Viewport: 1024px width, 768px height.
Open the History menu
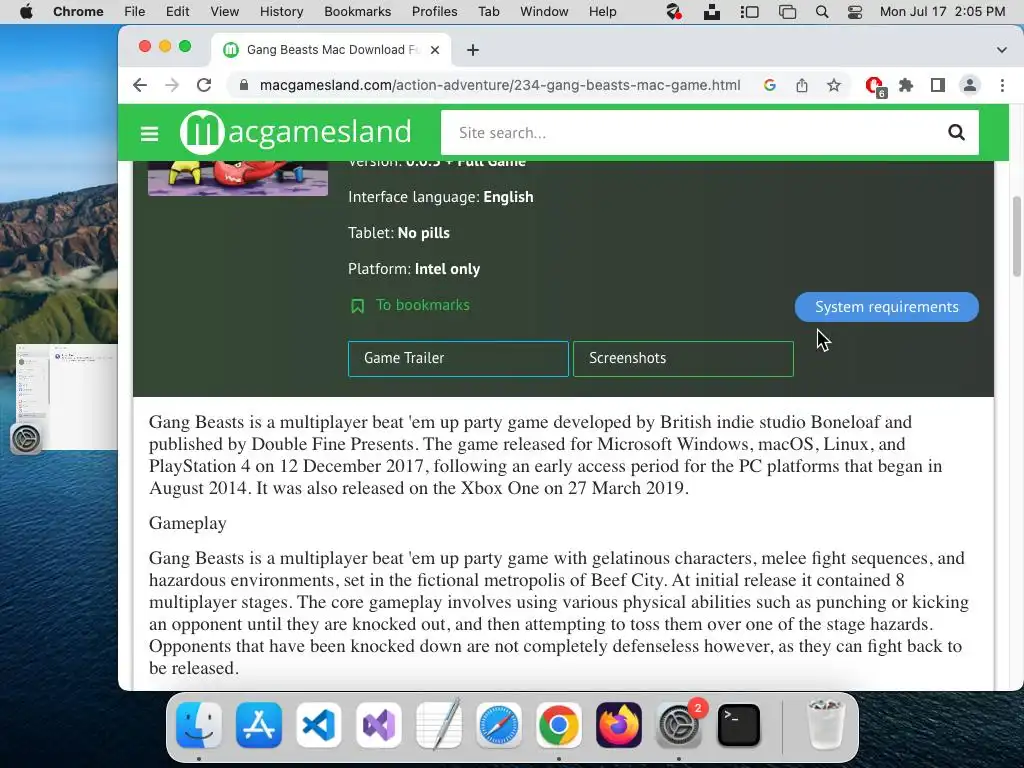pyautogui.click(x=281, y=11)
